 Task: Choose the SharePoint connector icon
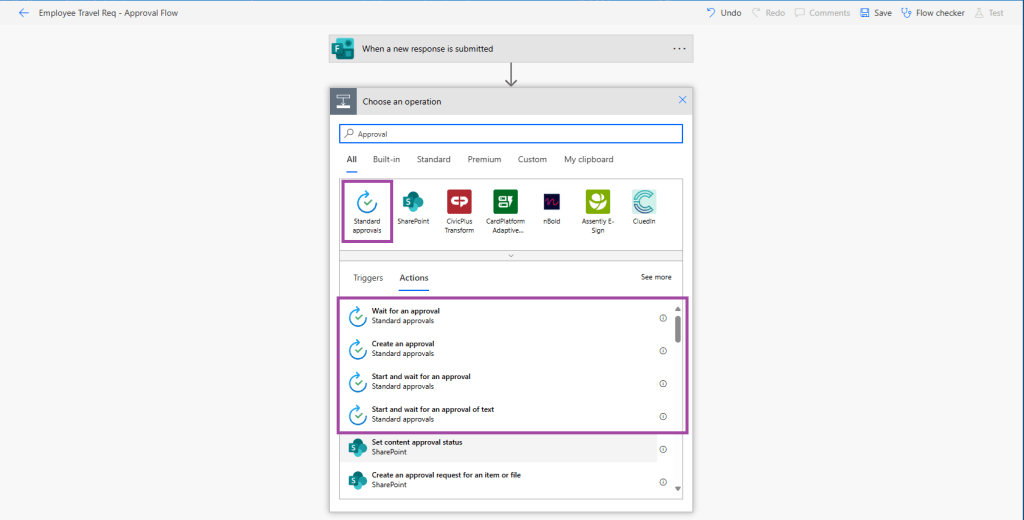[413, 203]
